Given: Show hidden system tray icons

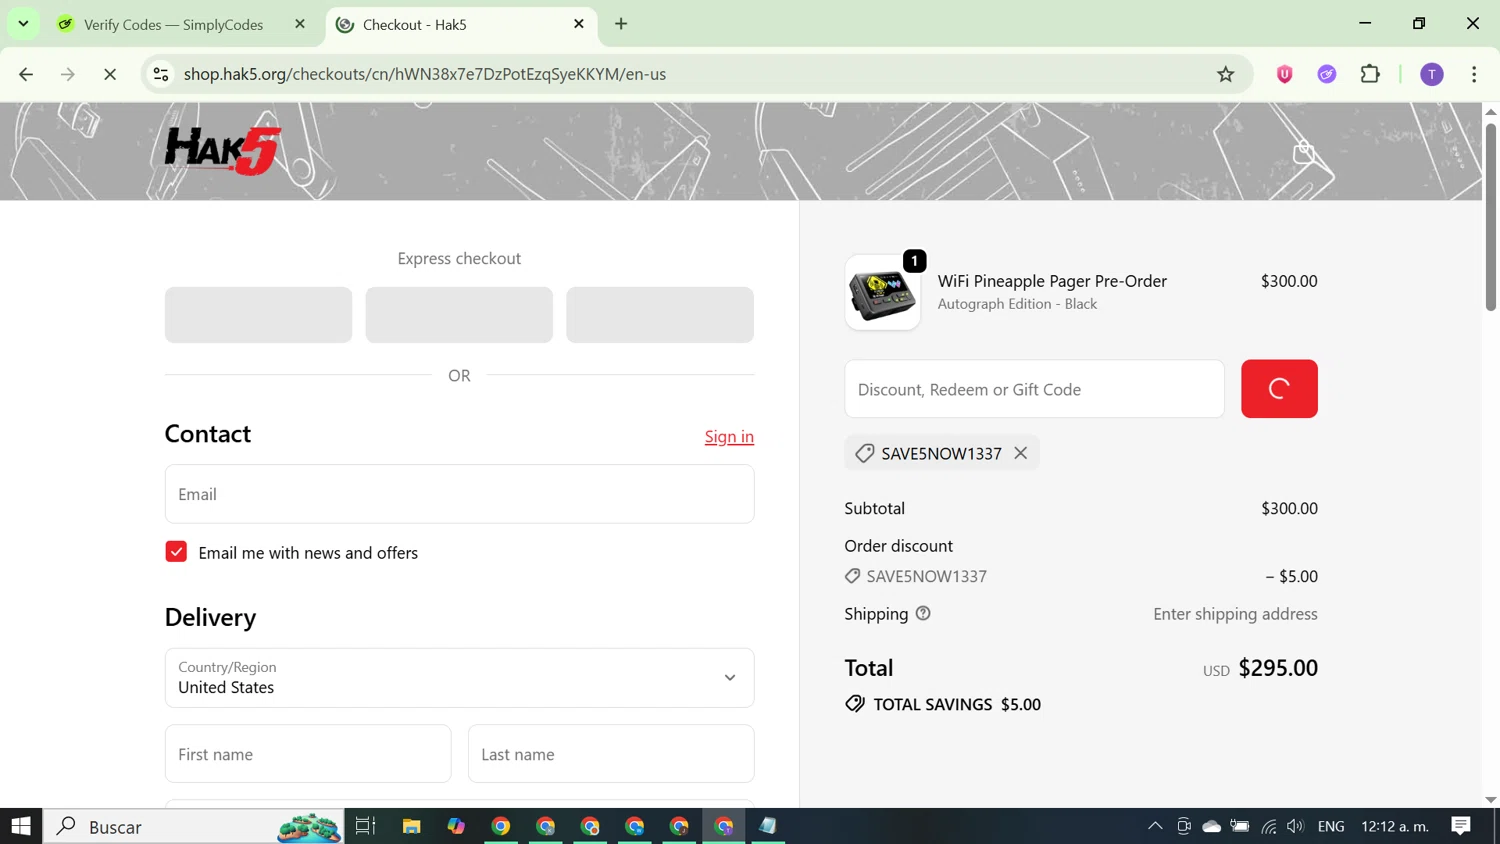Looking at the screenshot, I should click(1155, 826).
